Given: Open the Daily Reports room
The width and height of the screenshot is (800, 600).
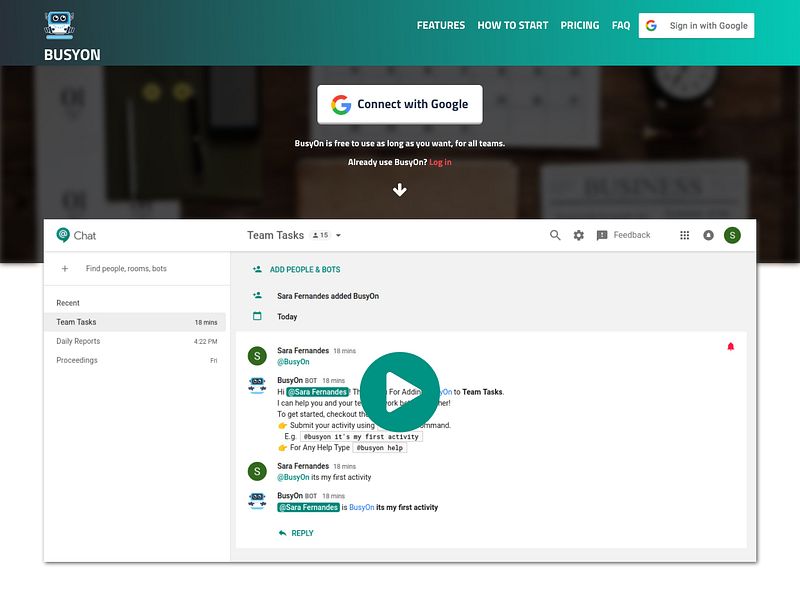Looking at the screenshot, I should pos(135,341).
